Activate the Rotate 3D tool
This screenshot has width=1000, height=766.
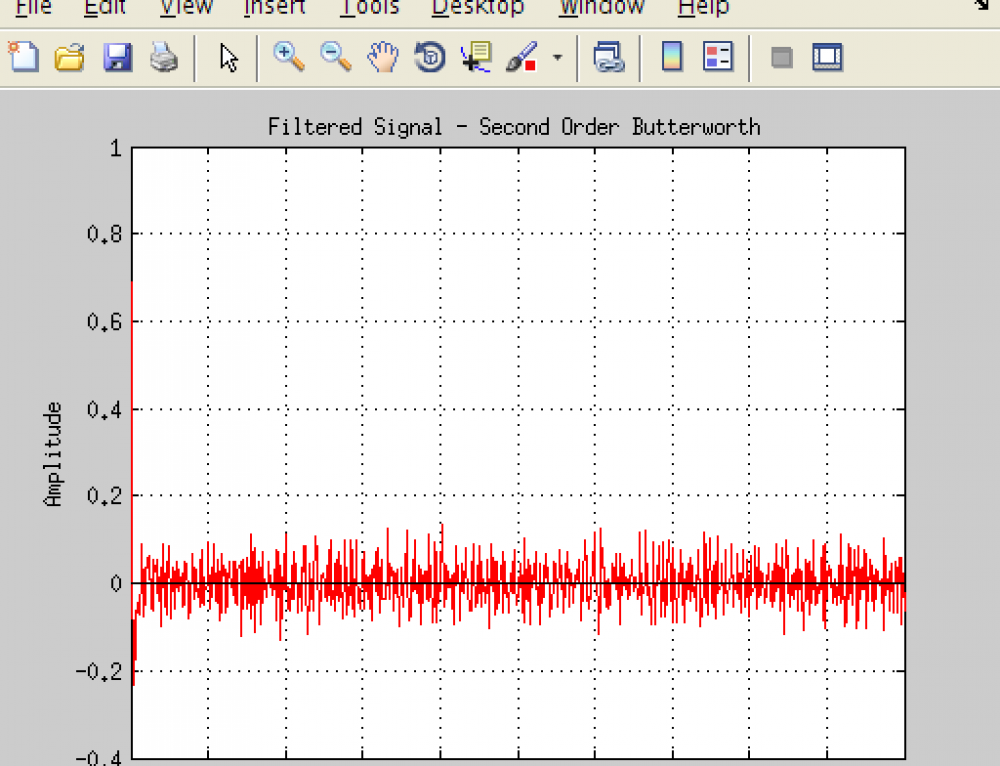point(429,57)
